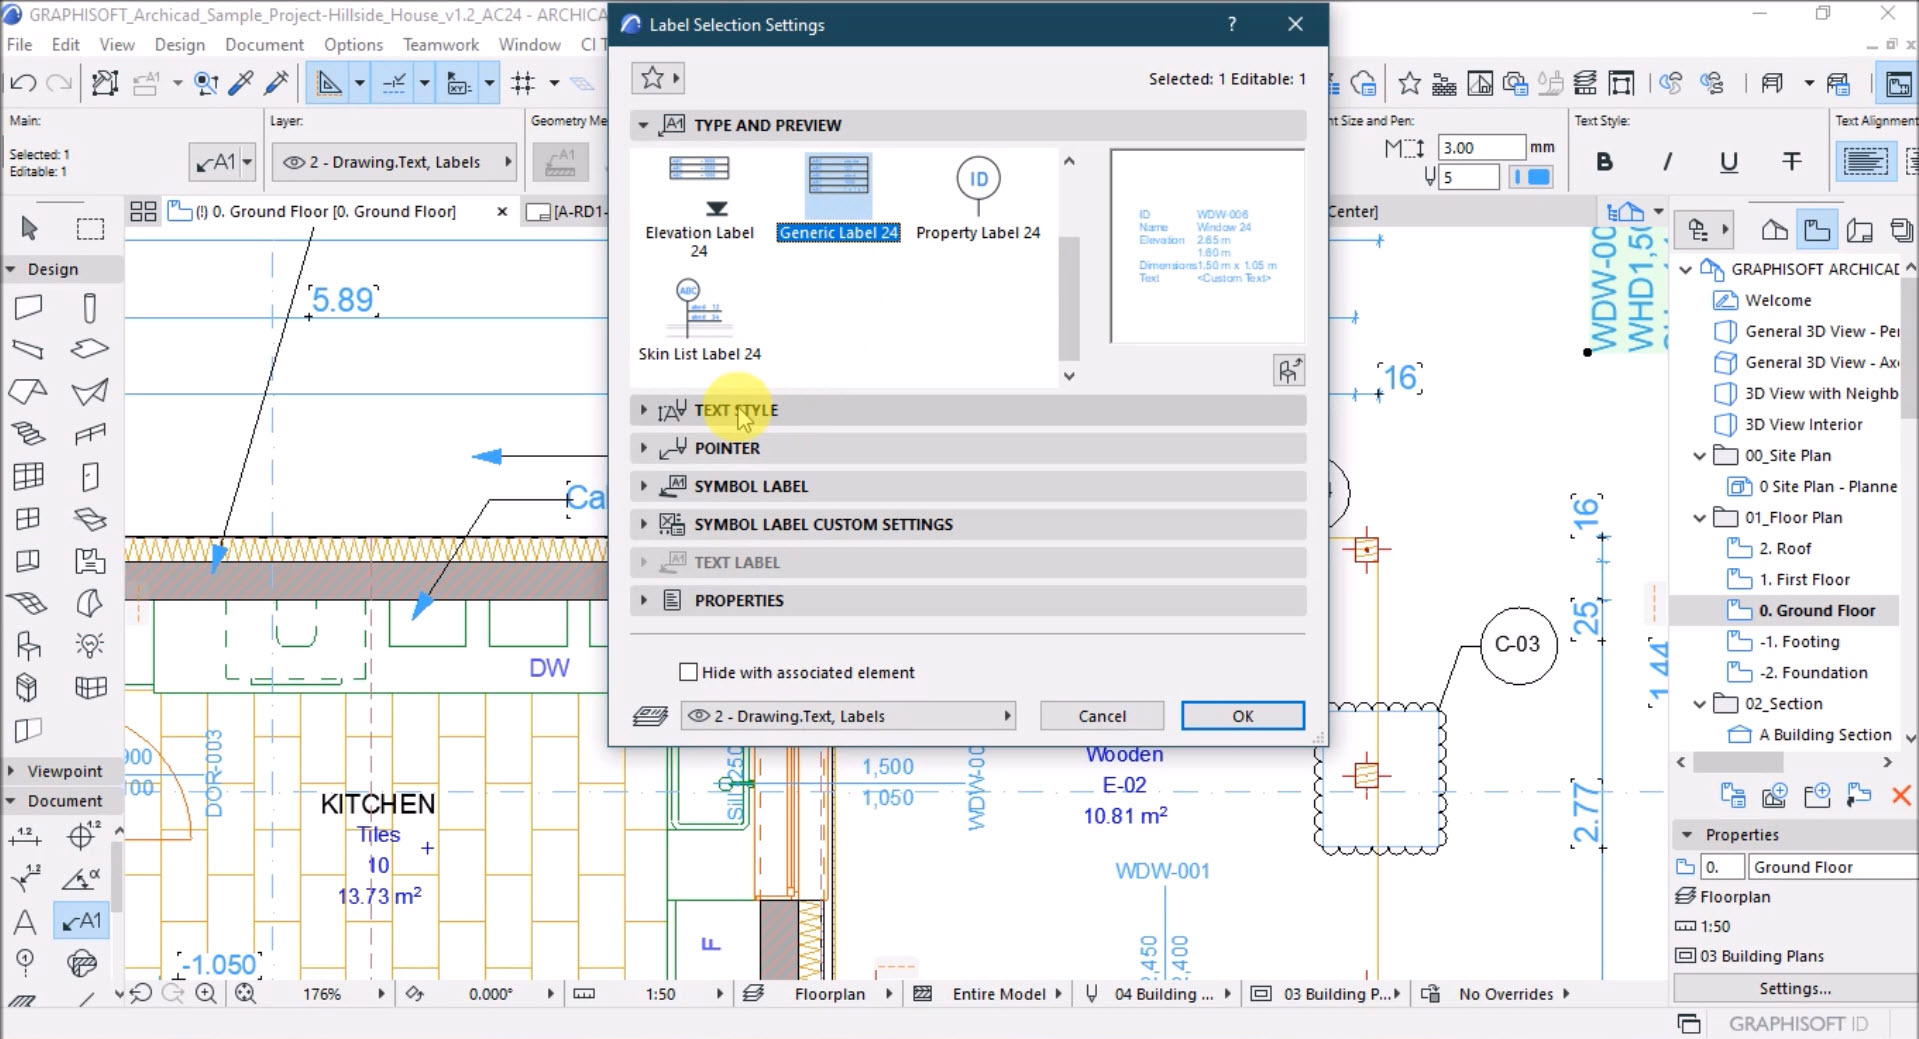The height and width of the screenshot is (1039, 1919).
Task: Enable Hide with associated element checkbox
Action: (688, 672)
